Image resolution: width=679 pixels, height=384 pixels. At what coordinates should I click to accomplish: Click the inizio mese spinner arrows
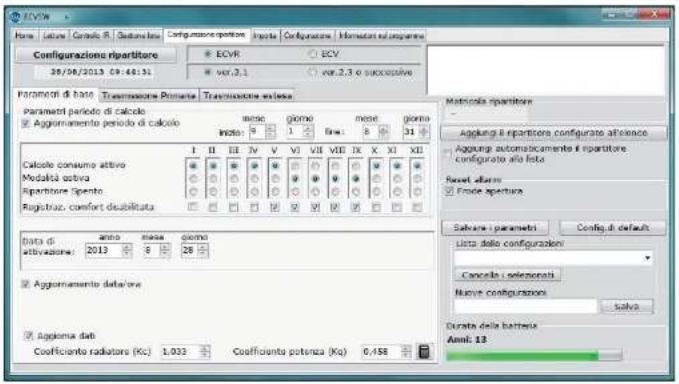point(270,131)
